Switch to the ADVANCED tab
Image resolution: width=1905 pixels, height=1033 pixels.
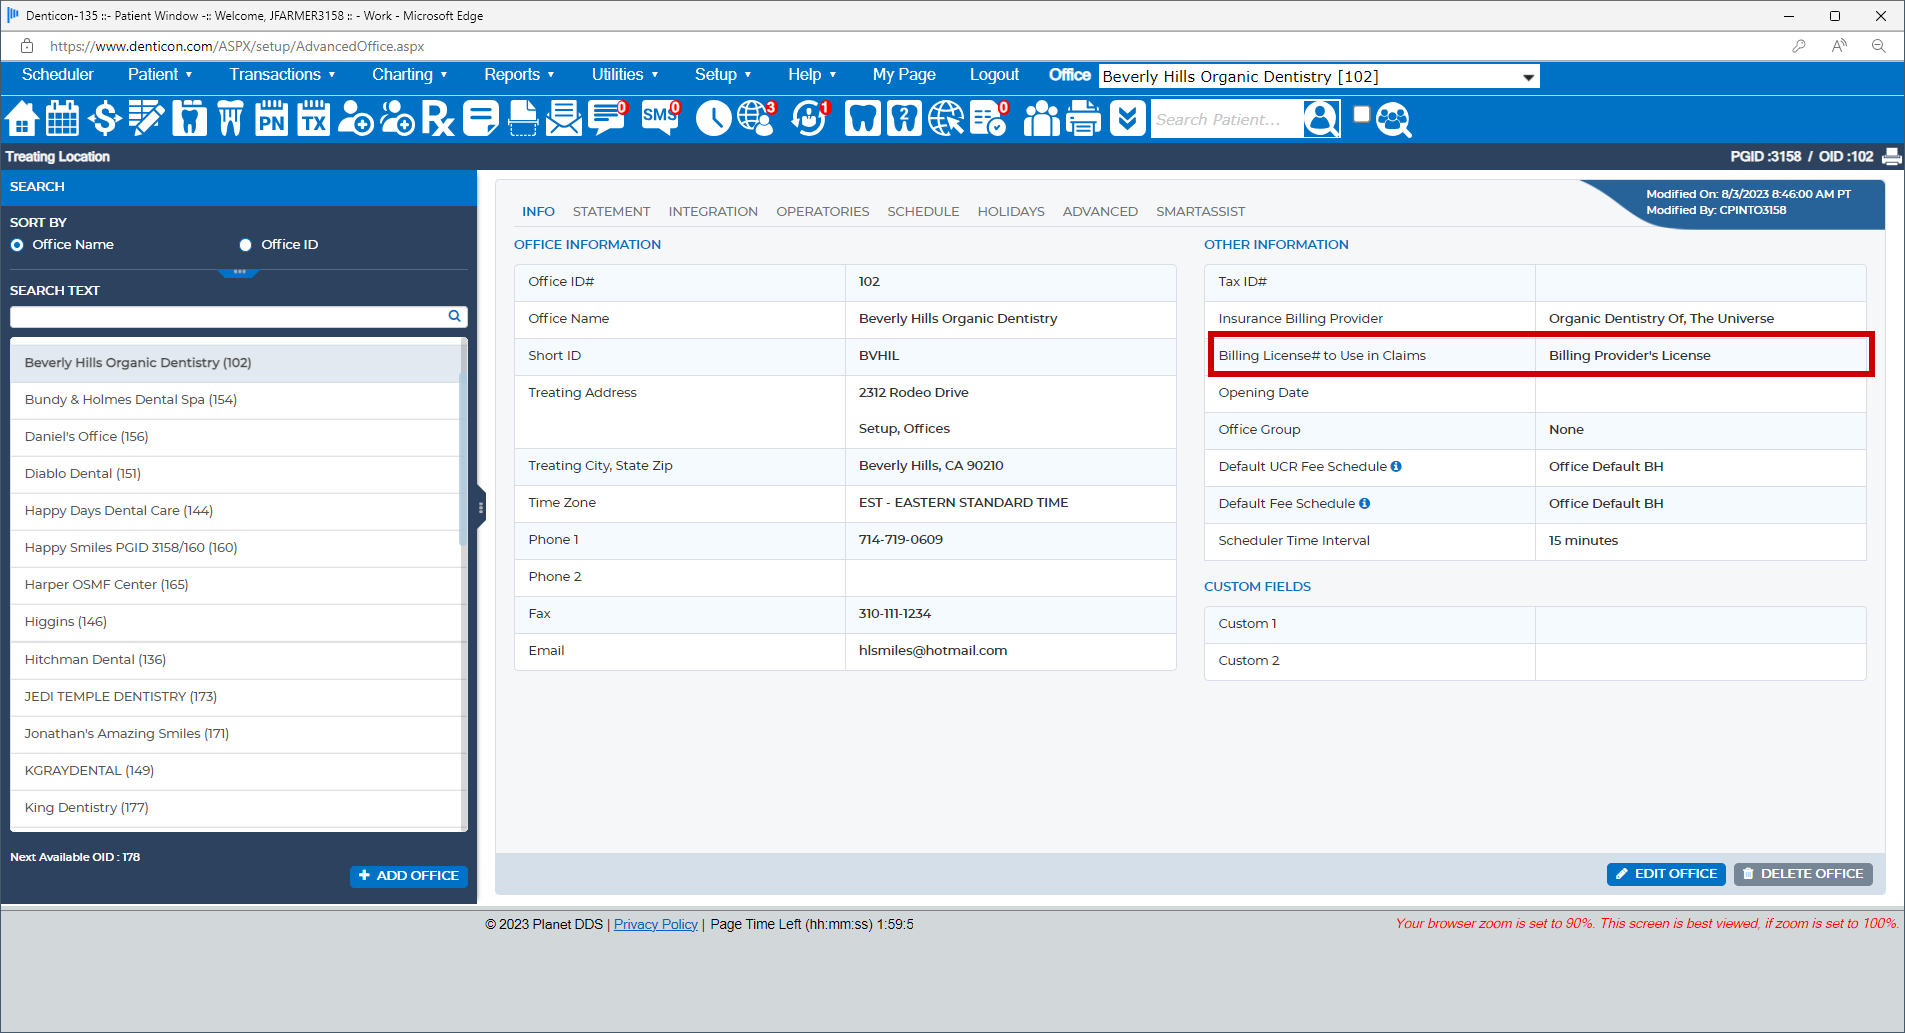pyautogui.click(x=1100, y=211)
